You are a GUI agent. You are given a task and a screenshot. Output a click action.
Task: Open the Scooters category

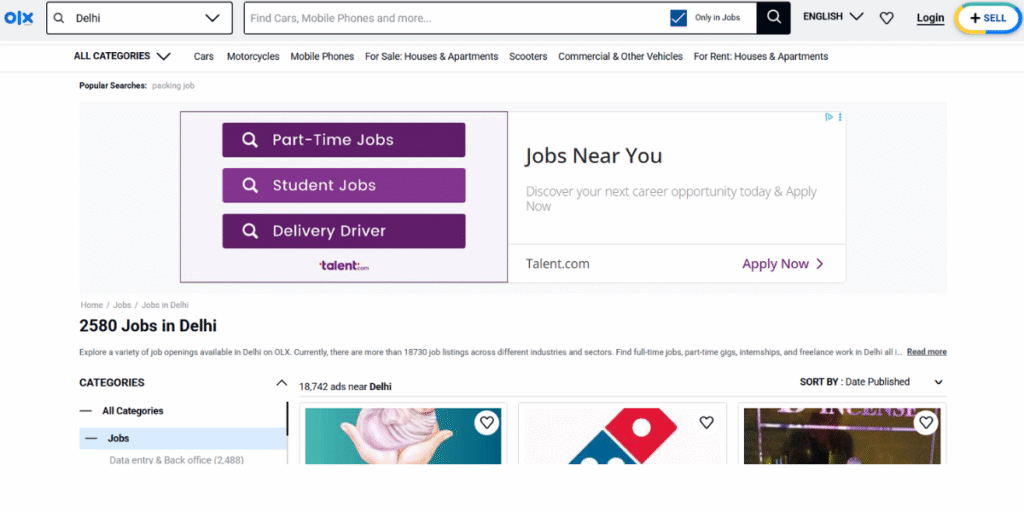[528, 57]
